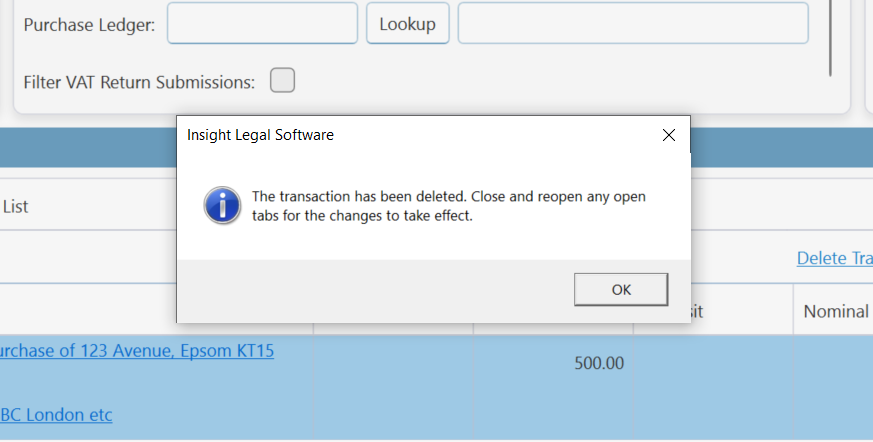Image resolution: width=873 pixels, height=442 pixels.
Task: Click the Purchase Ledger label
Action: 89,25
